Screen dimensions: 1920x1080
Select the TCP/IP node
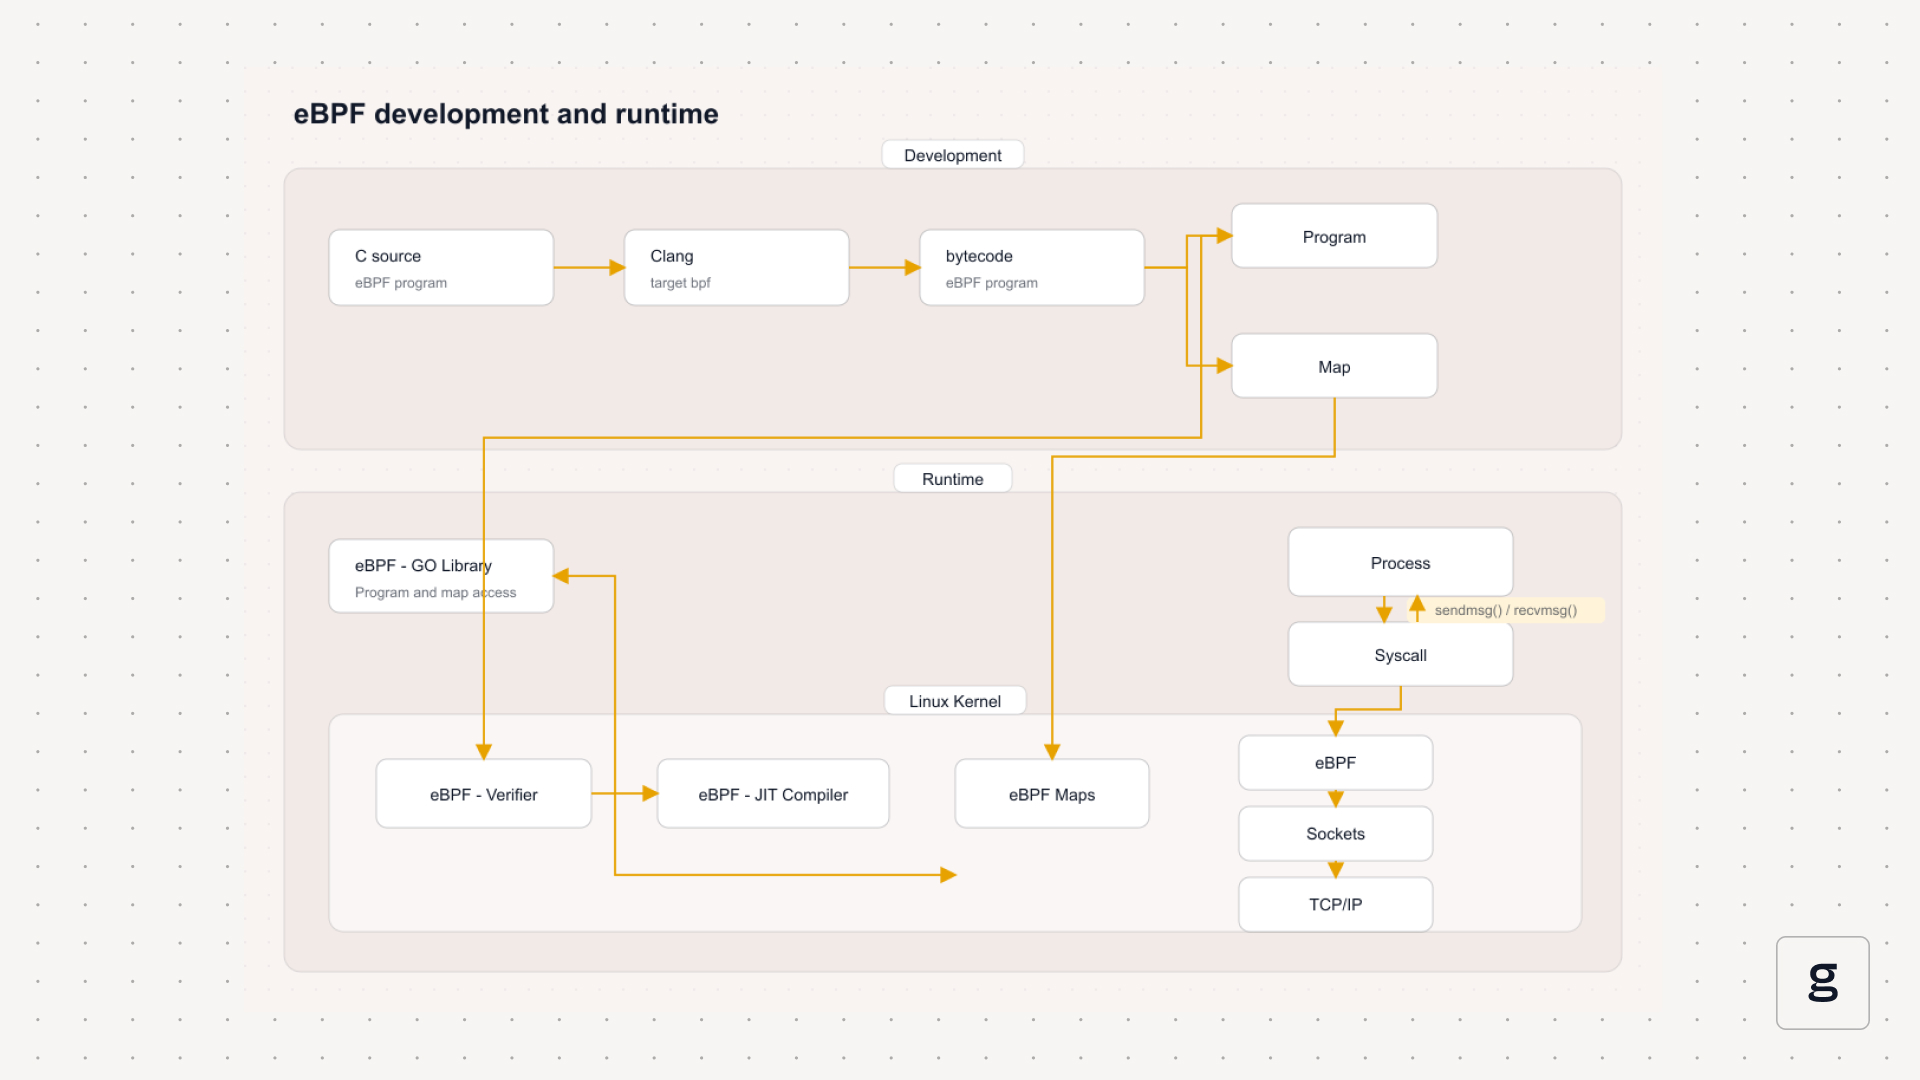click(1335, 905)
